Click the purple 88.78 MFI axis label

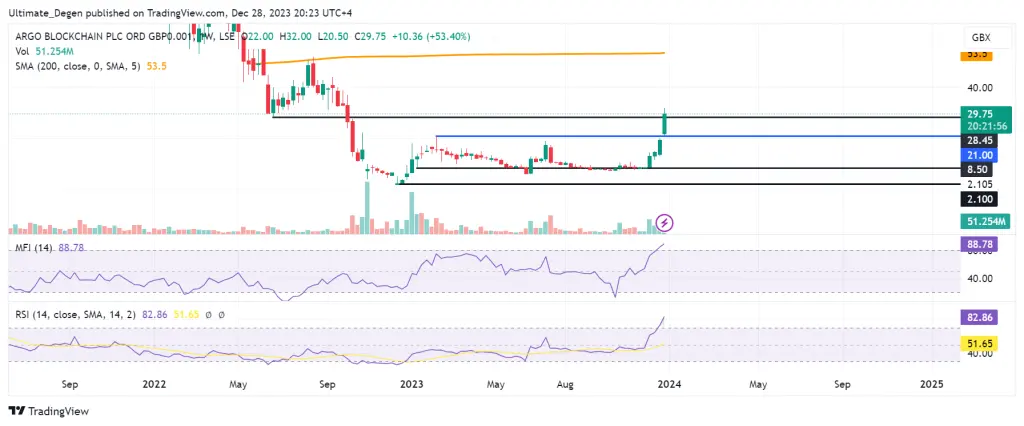(x=978, y=244)
